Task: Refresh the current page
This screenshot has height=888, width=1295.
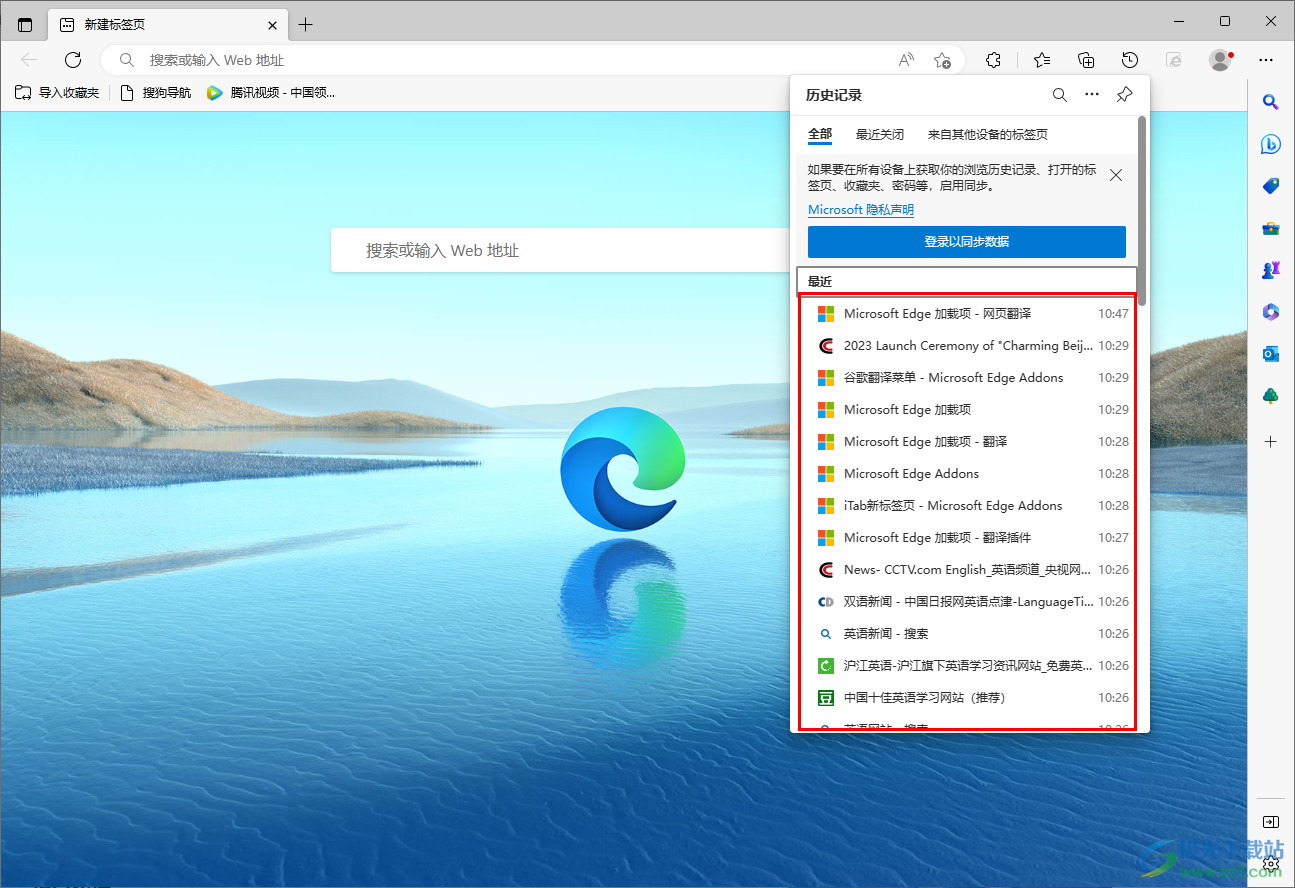Action: [73, 60]
